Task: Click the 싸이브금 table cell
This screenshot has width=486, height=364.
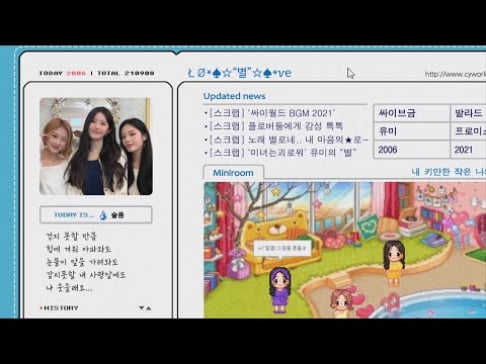Action: [x=412, y=113]
